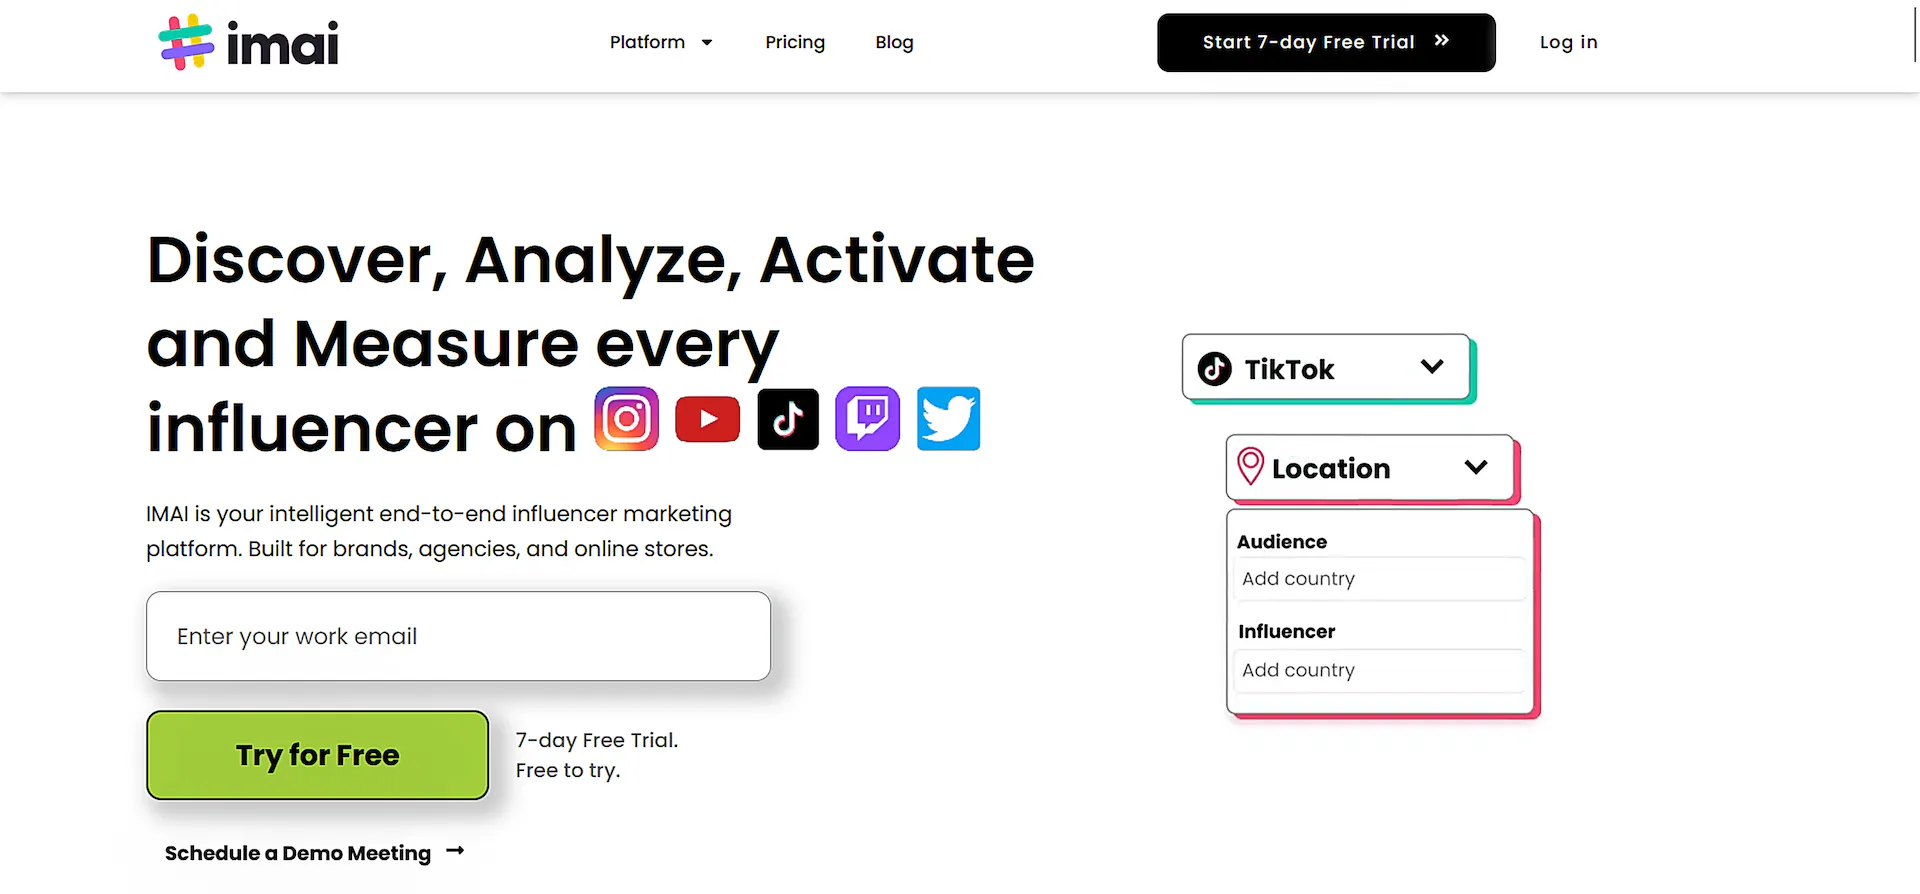Click the Instagram icon in headline
This screenshot has width=1920, height=894.
[627, 419]
